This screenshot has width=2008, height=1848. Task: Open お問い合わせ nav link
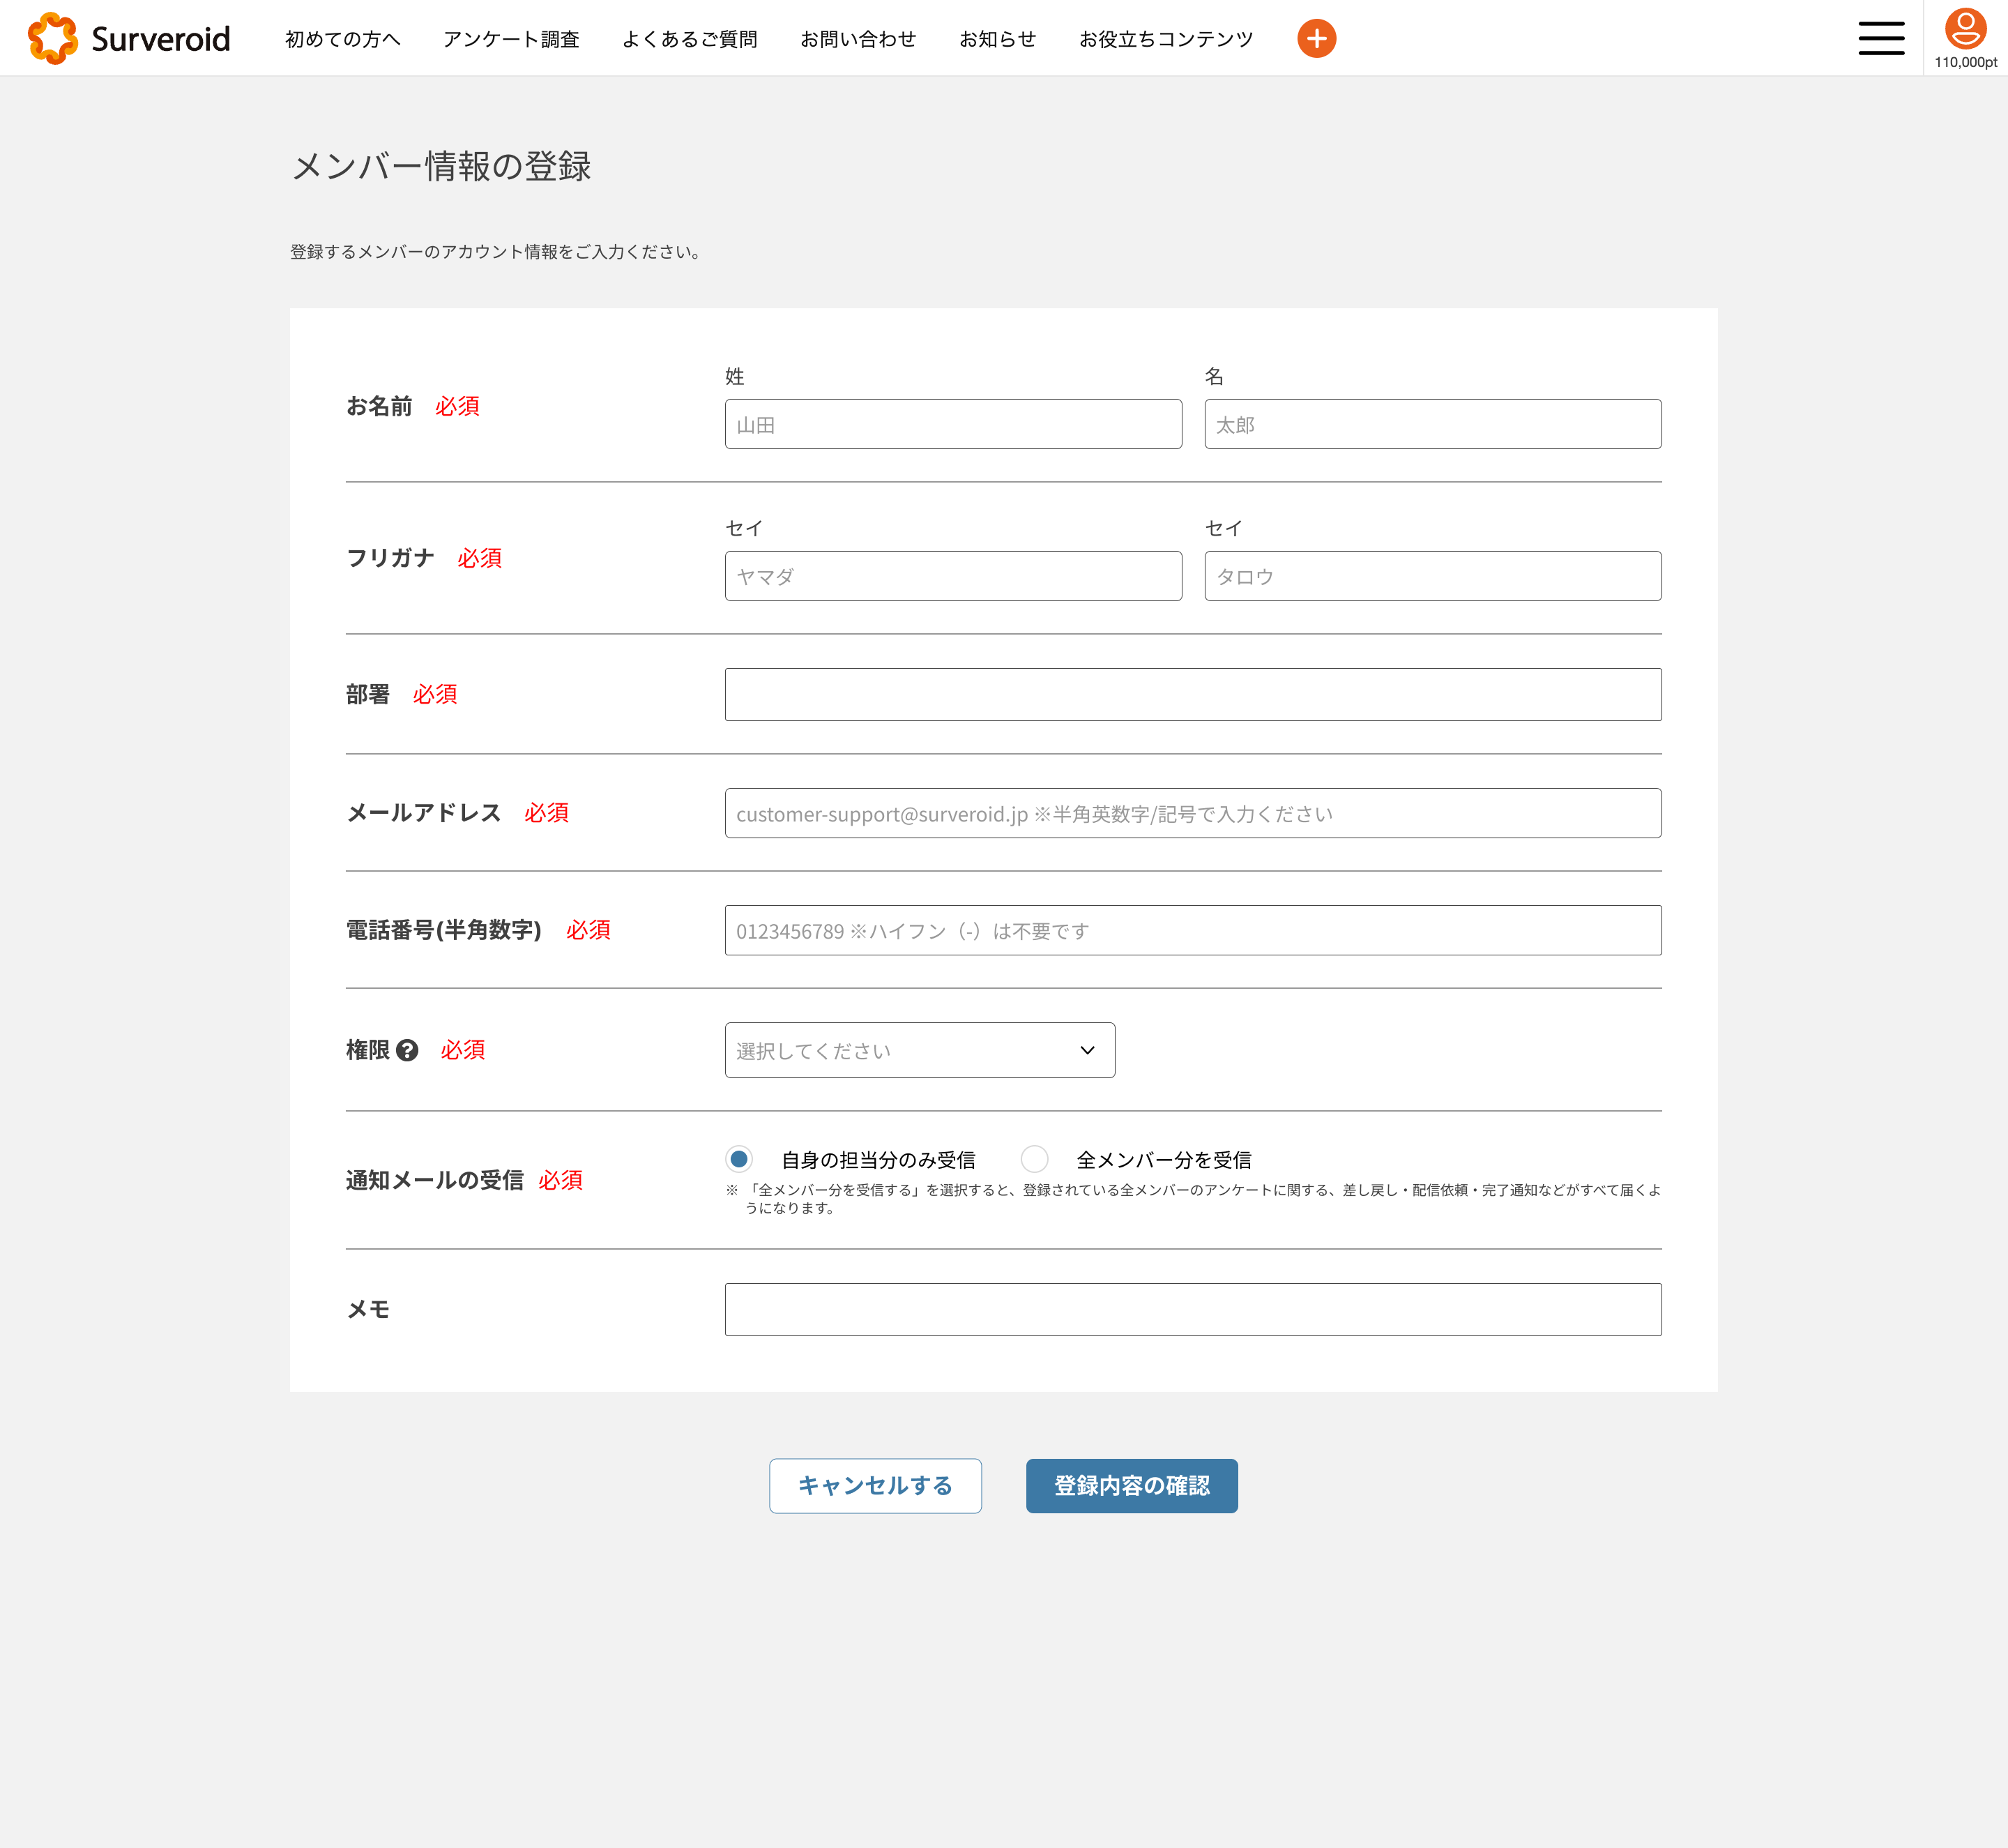click(x=857, y=39)
